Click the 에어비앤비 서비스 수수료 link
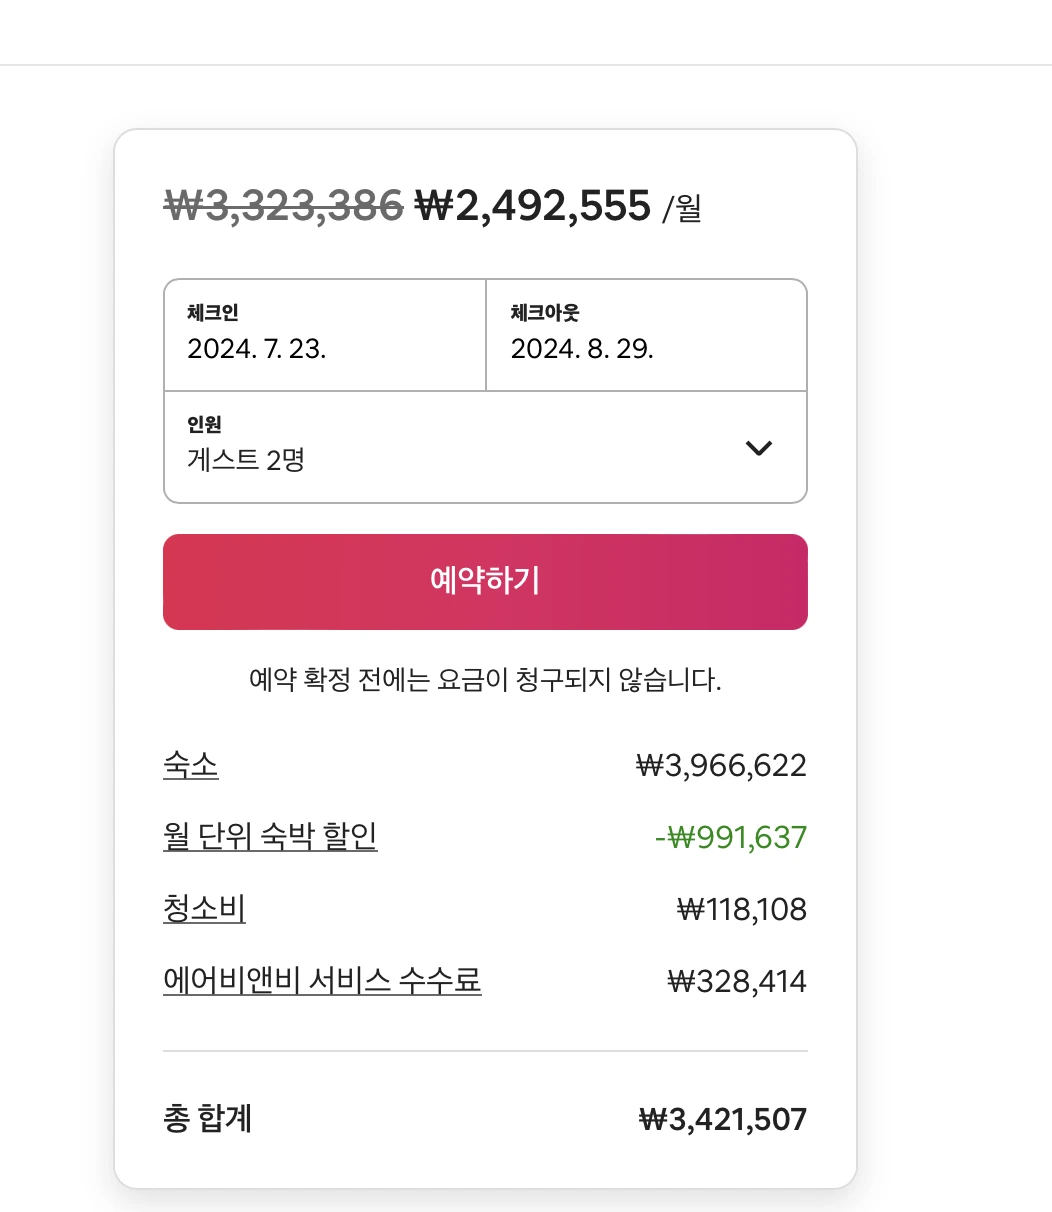The image size is (1052, 1212). [x=322, y=980]
